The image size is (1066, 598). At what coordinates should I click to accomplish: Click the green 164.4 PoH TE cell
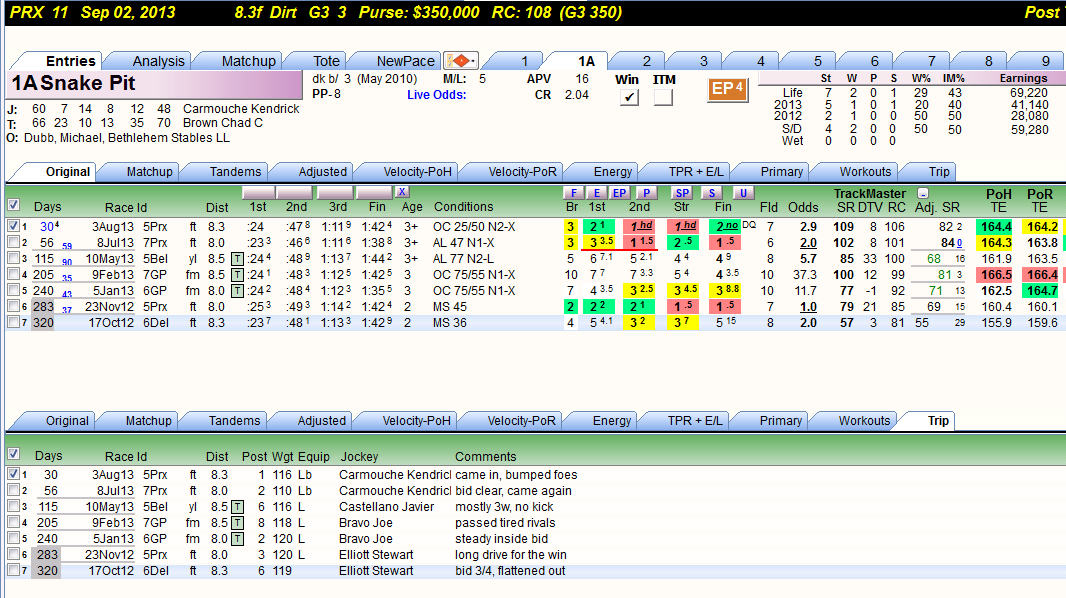[996, 226]
